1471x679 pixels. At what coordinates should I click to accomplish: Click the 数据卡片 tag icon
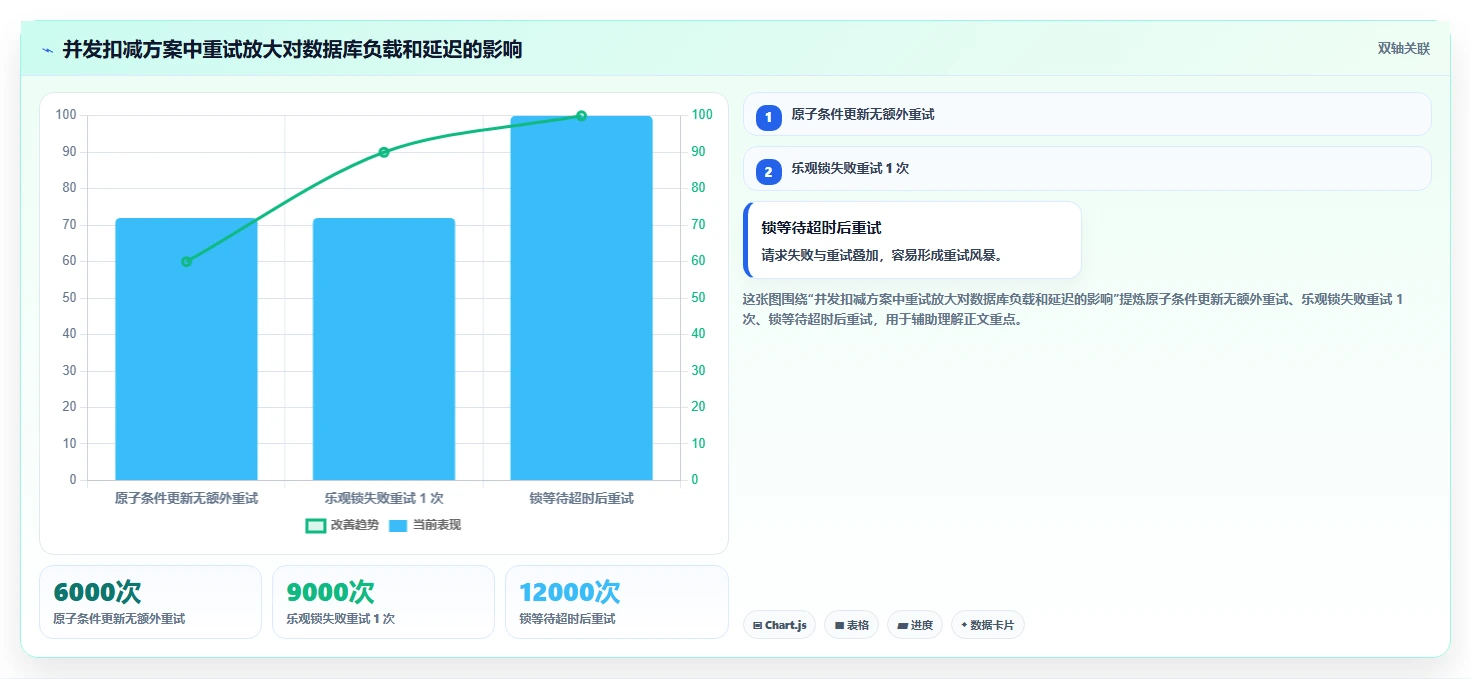964,625
